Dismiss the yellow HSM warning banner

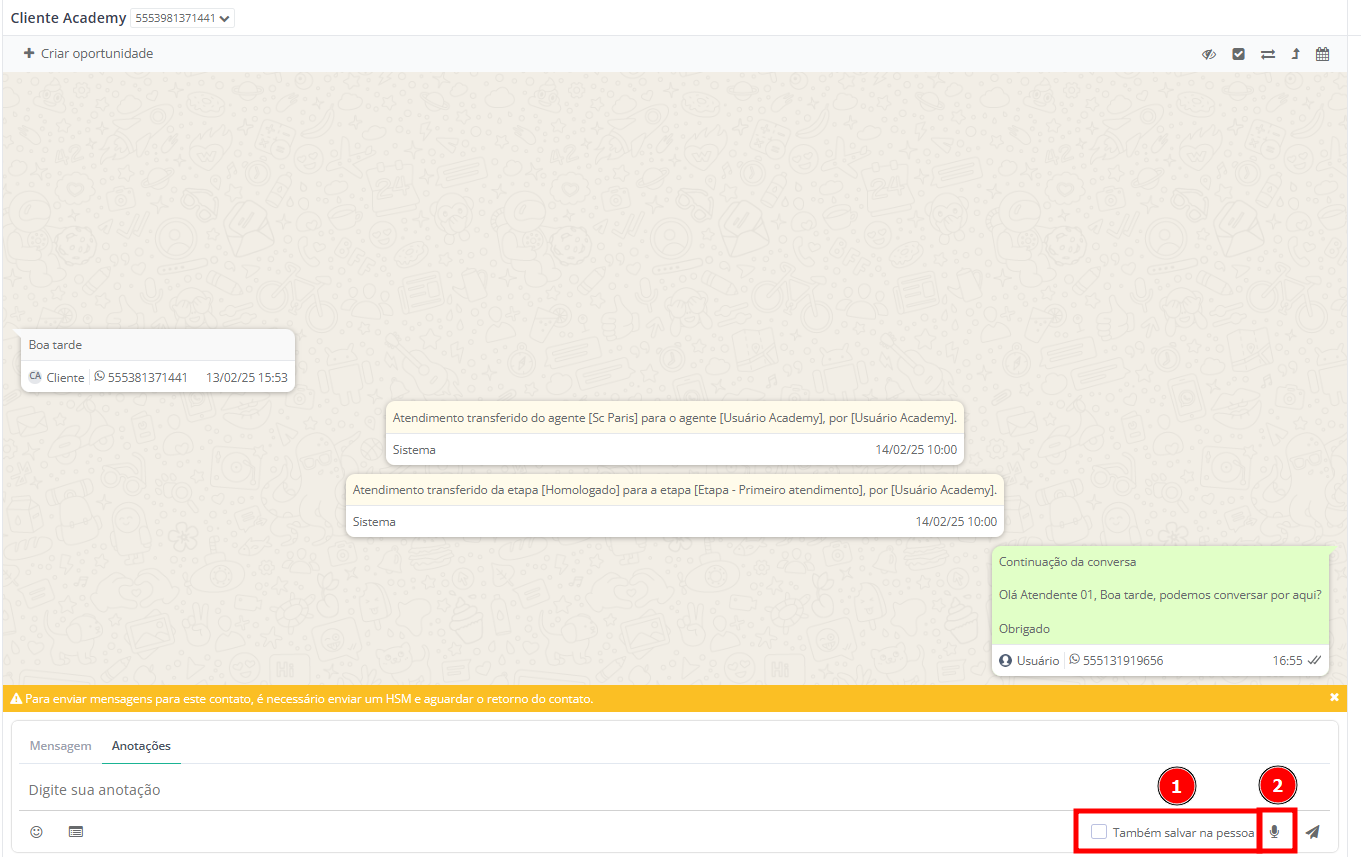click(x=1334, y=697)
